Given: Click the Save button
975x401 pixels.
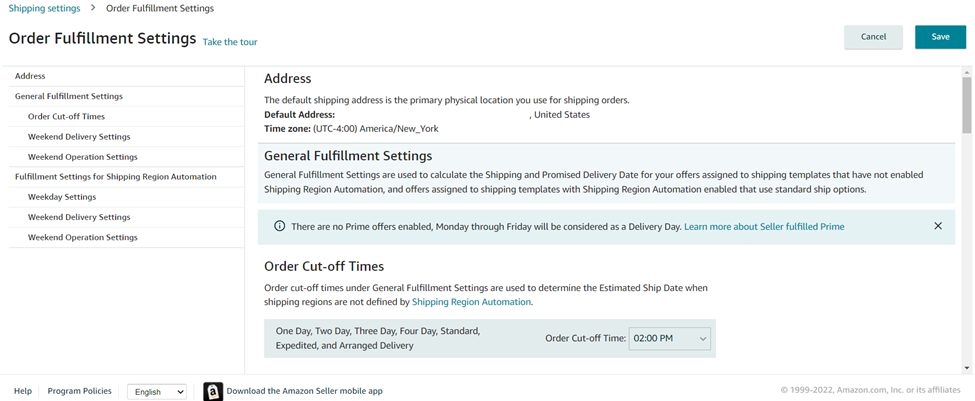Looking at the screenshot, I should [940, 37].
